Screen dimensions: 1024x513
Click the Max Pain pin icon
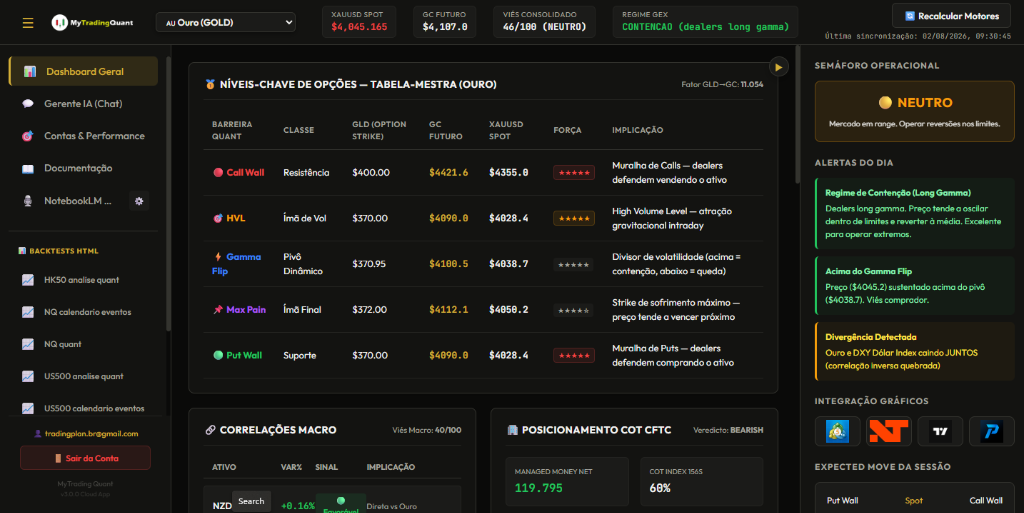pos(218,309)
